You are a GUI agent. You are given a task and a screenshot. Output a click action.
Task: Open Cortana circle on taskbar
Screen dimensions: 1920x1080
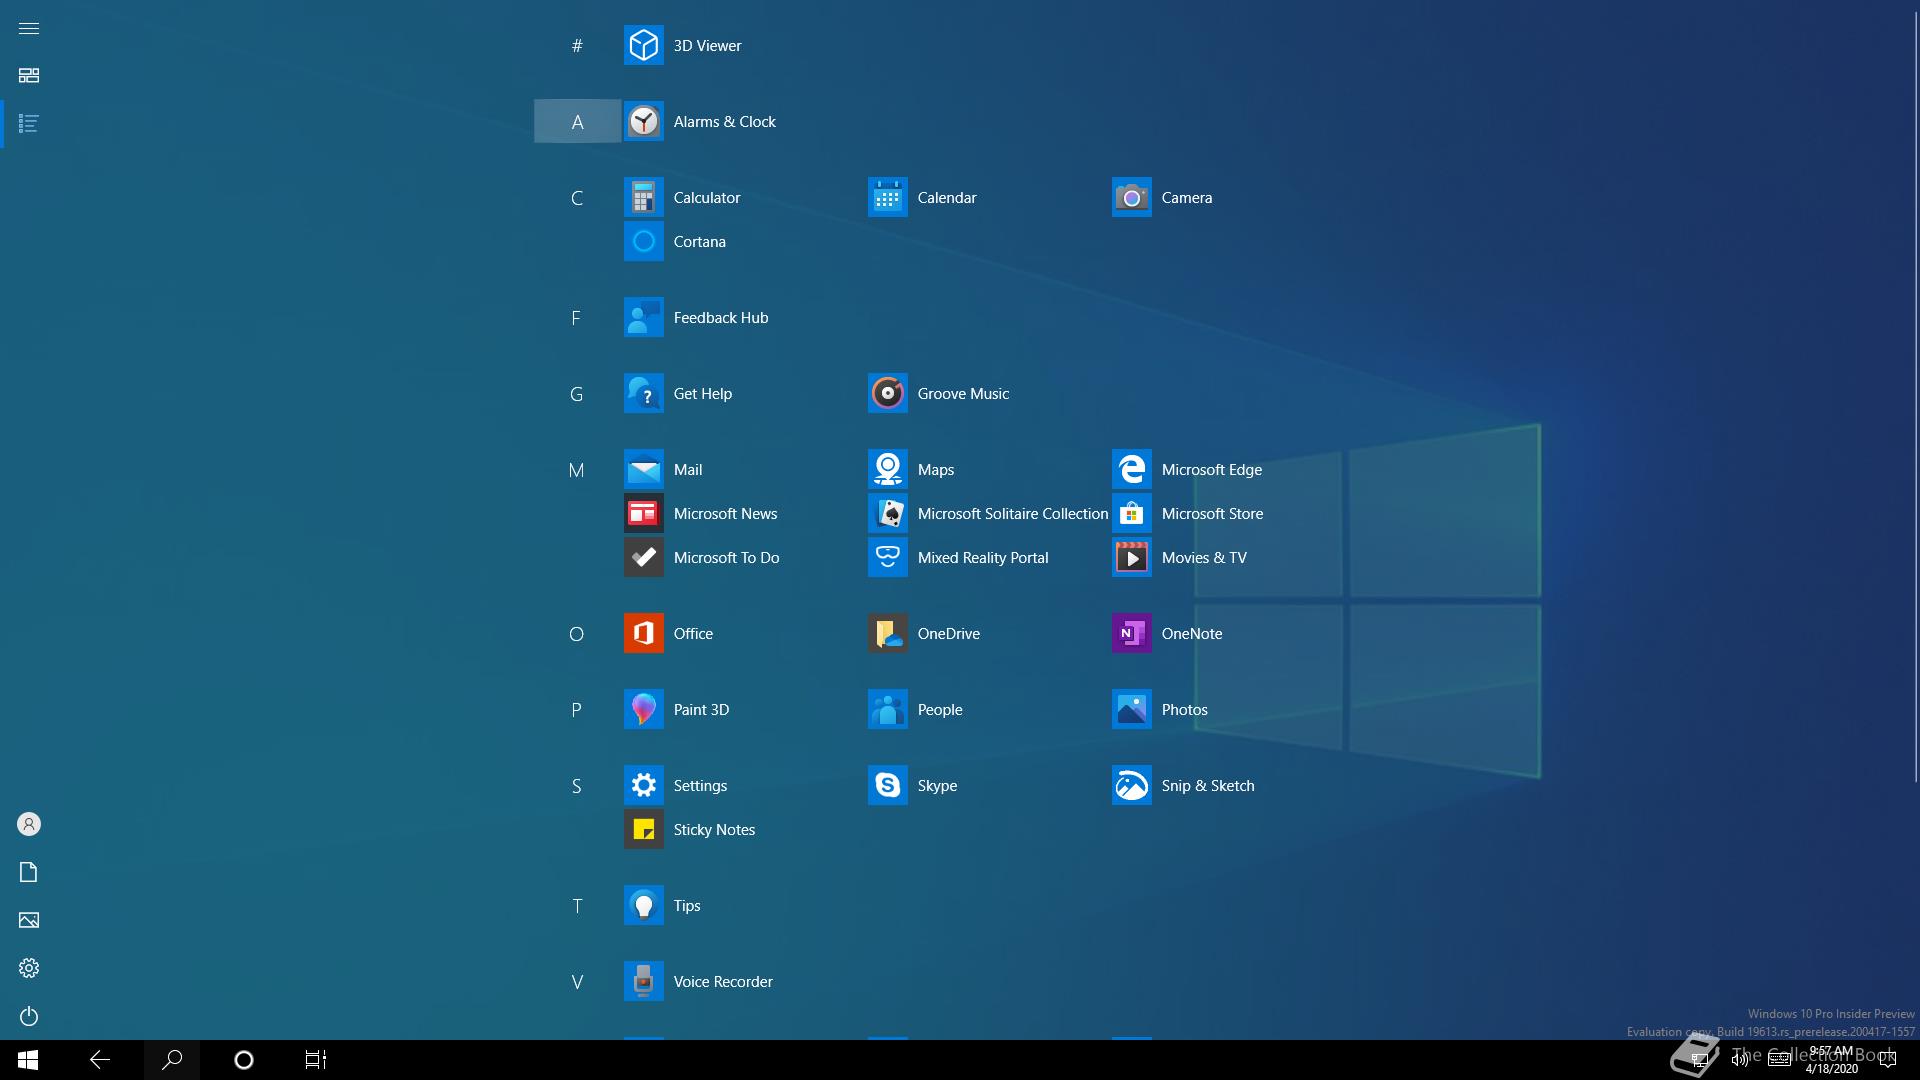pyautogui.click(x=244, y=1060)
